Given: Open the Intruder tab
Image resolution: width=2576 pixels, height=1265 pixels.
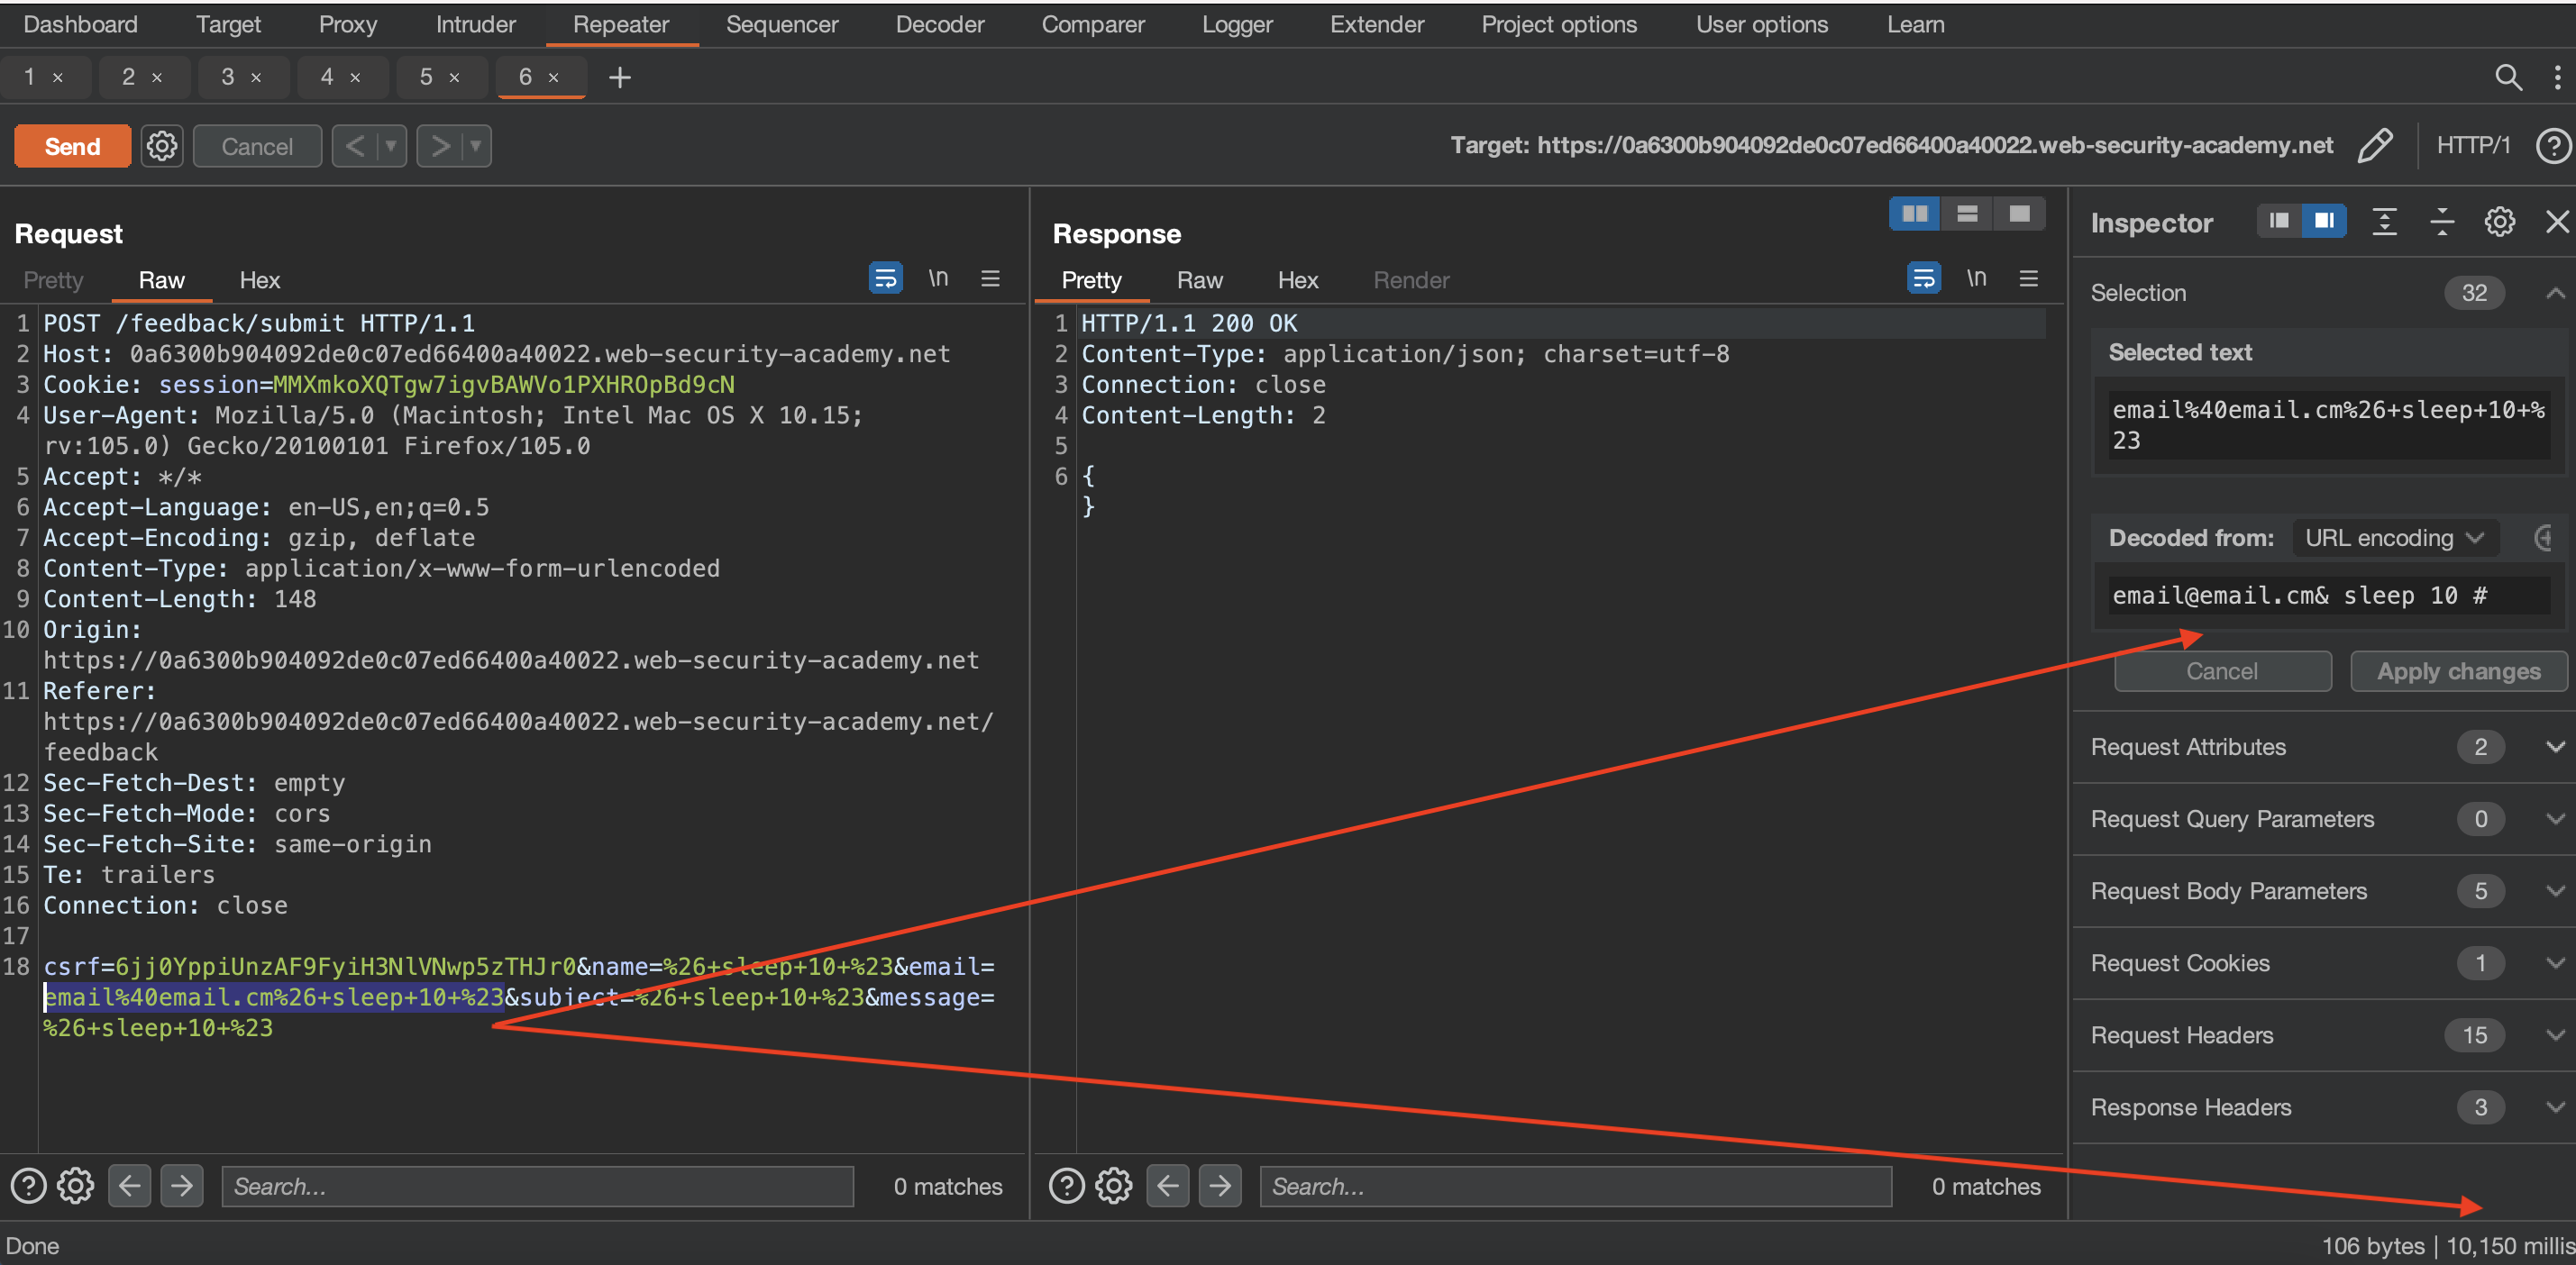Looking at the screenshot, I should (475, 24).
